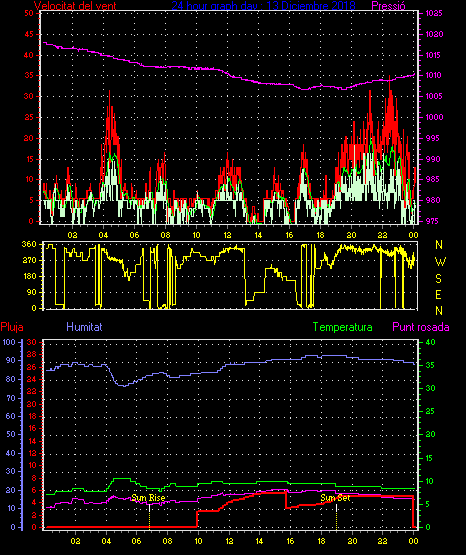Viewport: 466px width, 555px height.
Task: Click the upper wind chart's 12 hour label
Action: tap(227, 235)
